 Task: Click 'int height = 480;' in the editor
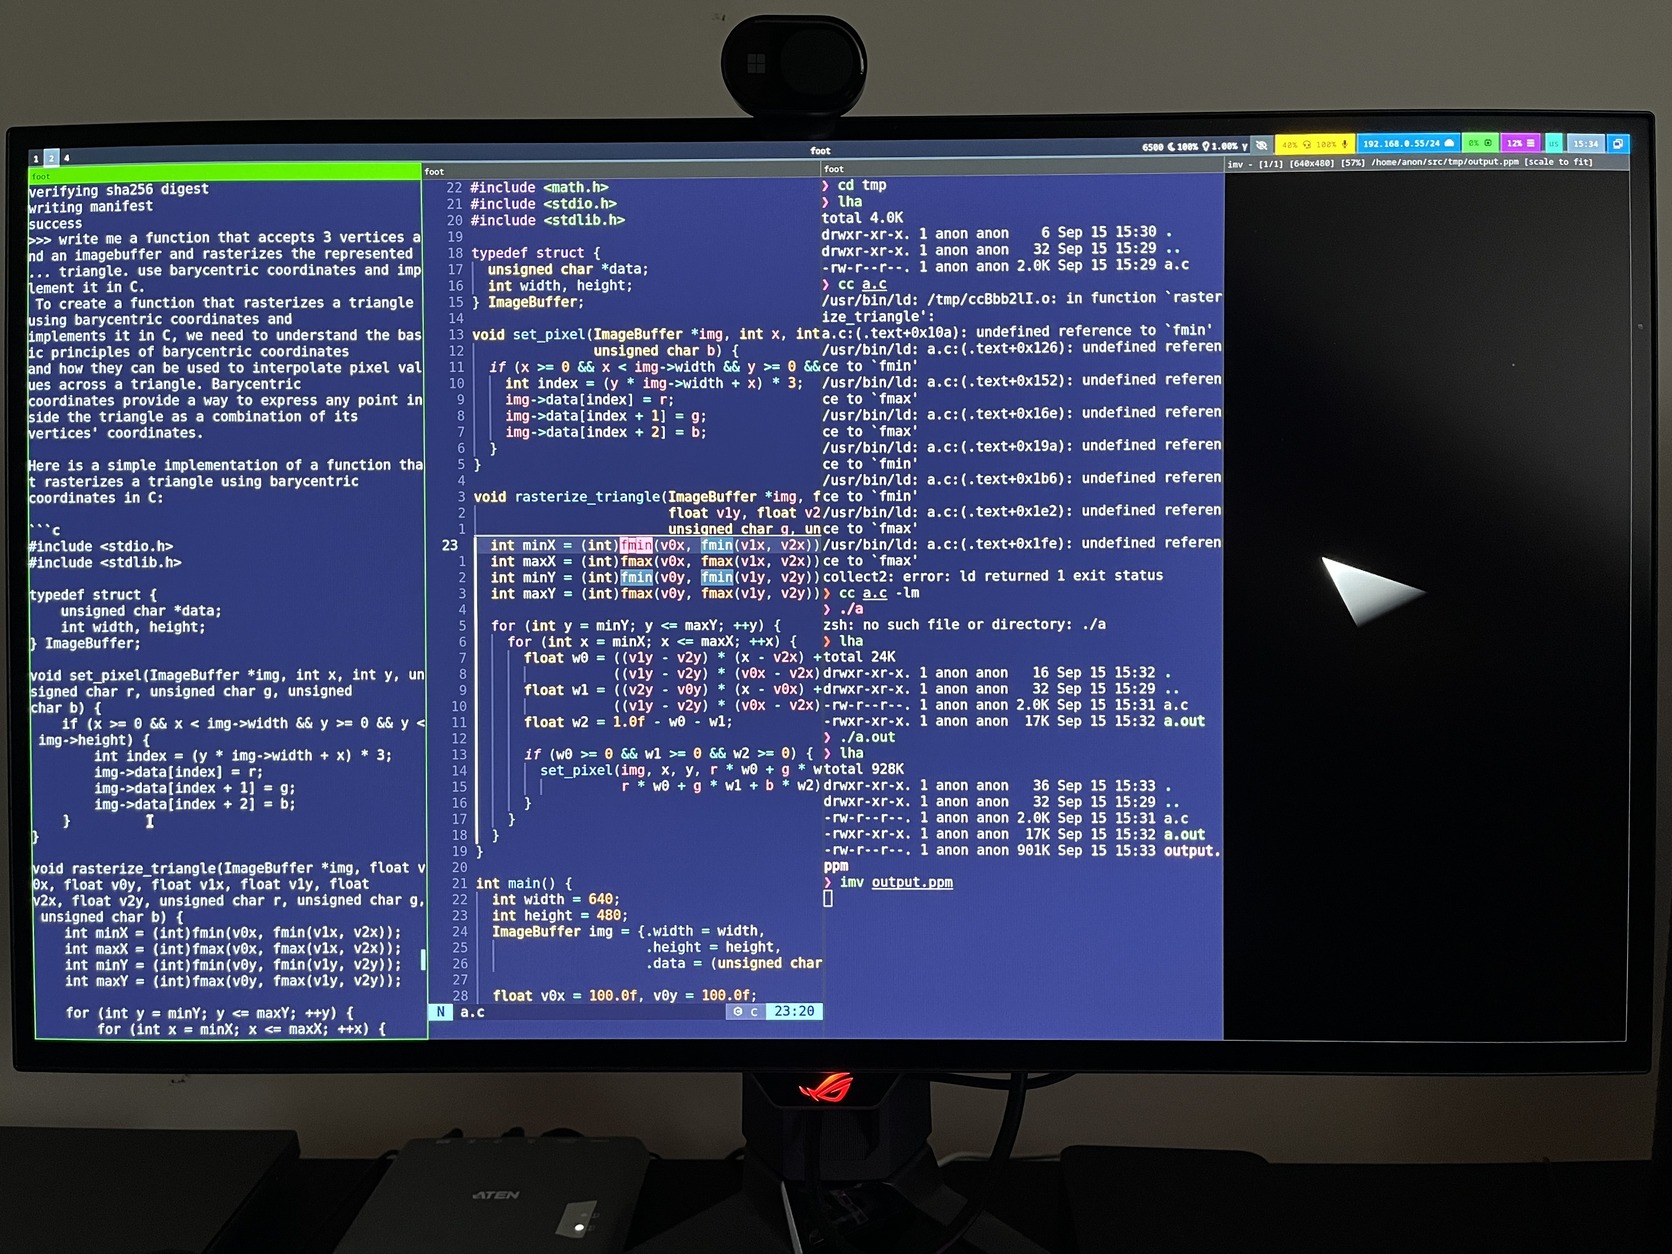[559, 915]
